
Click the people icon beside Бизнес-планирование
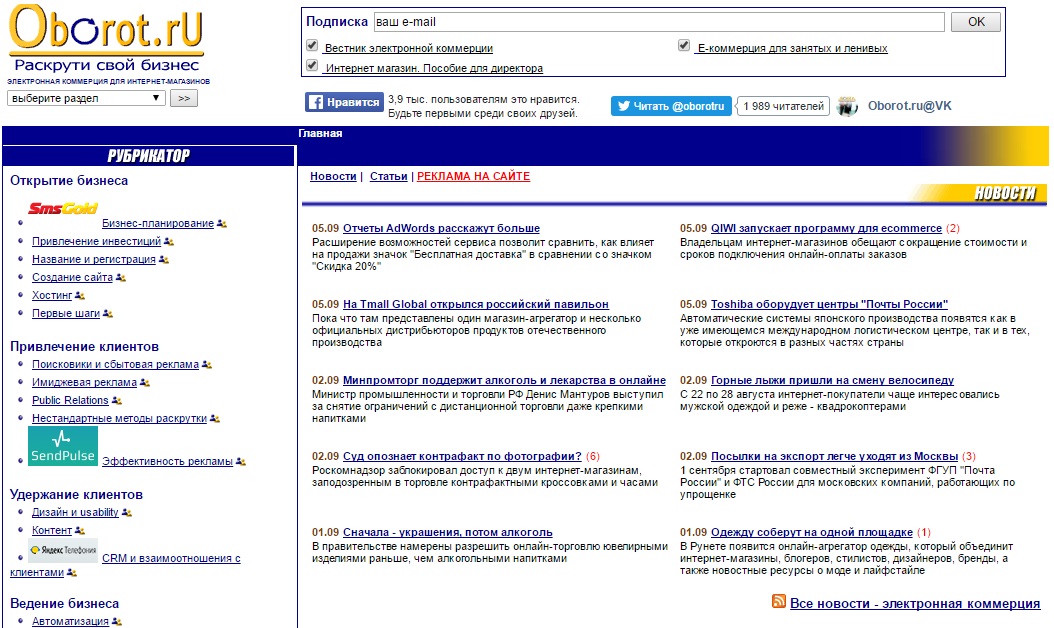[x=222, y=224]
